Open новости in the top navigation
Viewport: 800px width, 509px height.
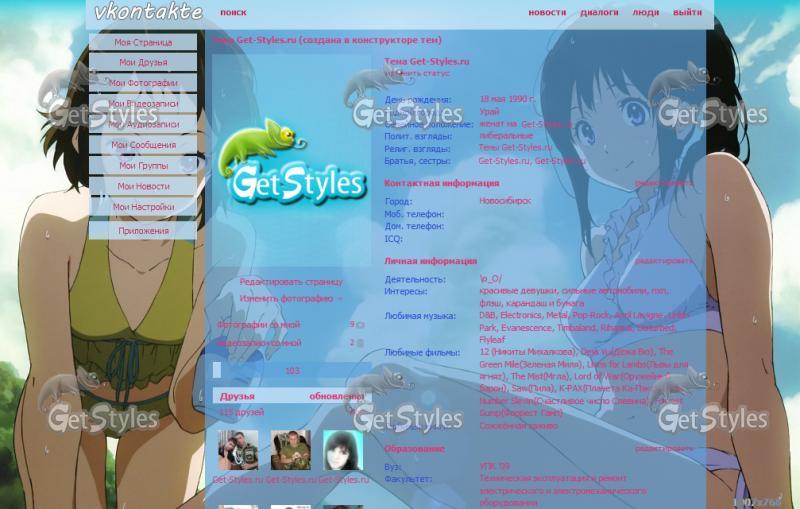tap(547, 12)
